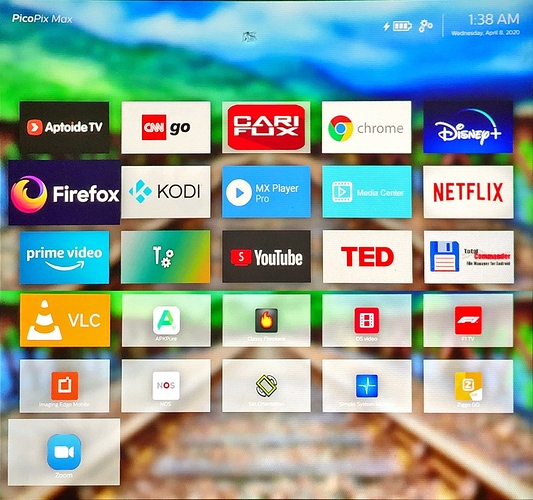Open the tools and gears settings tile

(x=166, y=257)
